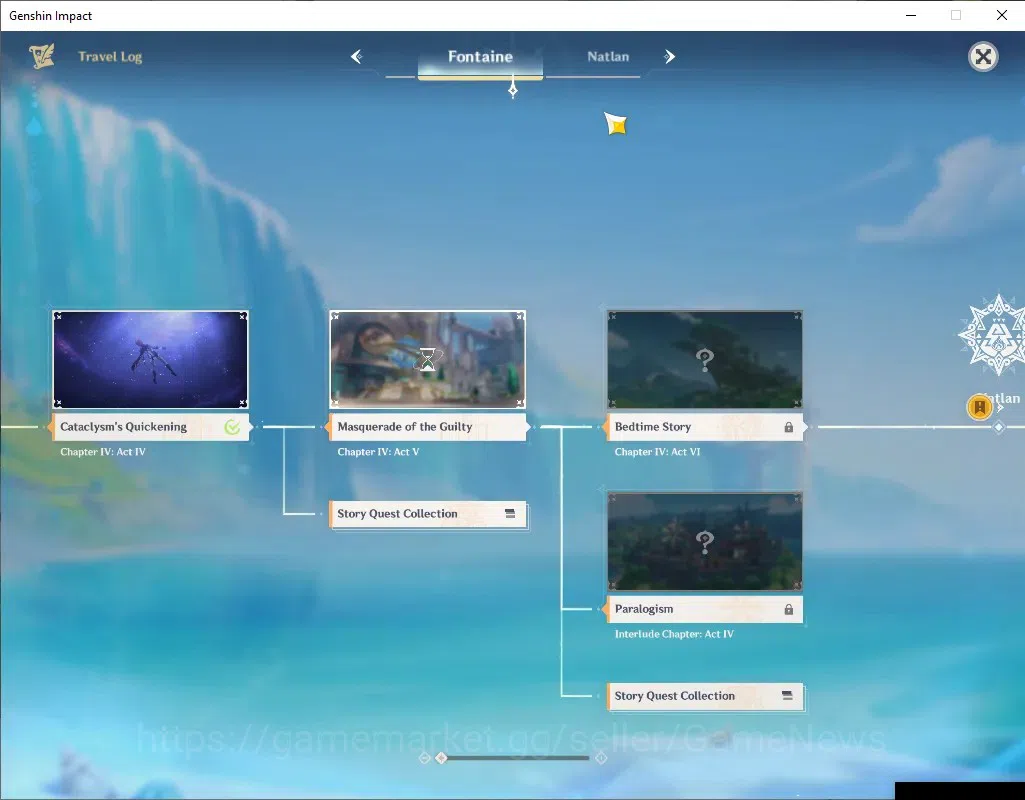Click timeline diamond node below Natlan emblem
The height and width of the screenshot is (800, 1025).
(x=998, y=427)
